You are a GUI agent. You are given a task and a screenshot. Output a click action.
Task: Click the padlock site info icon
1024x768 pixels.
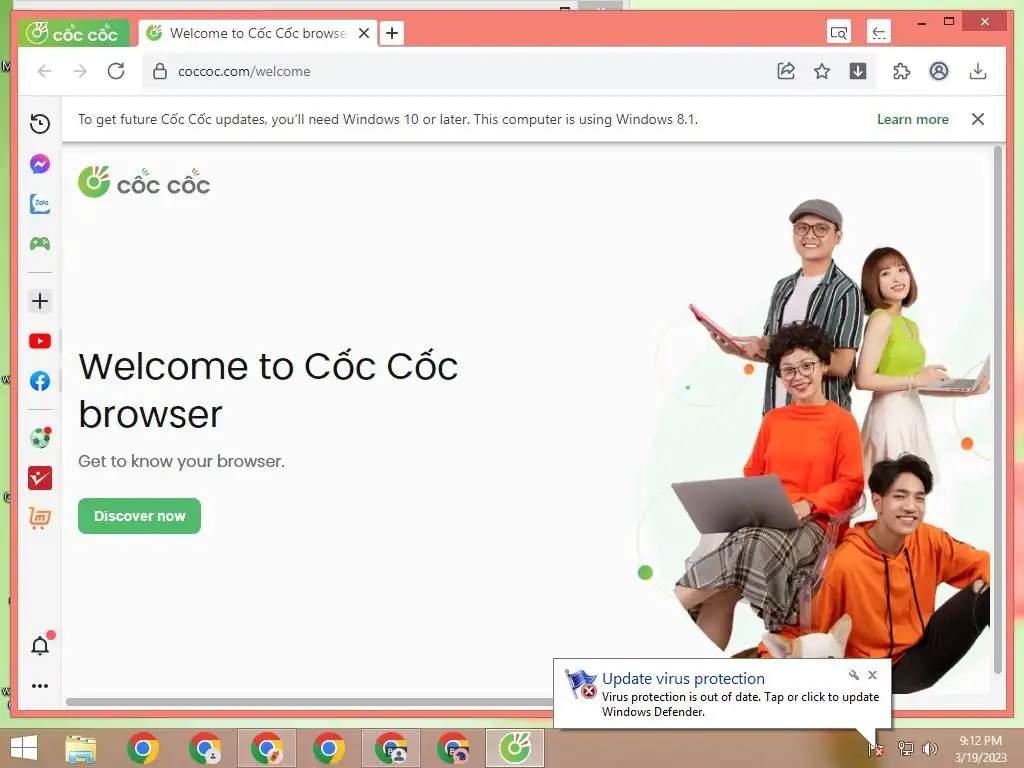[x=159, y=71]
